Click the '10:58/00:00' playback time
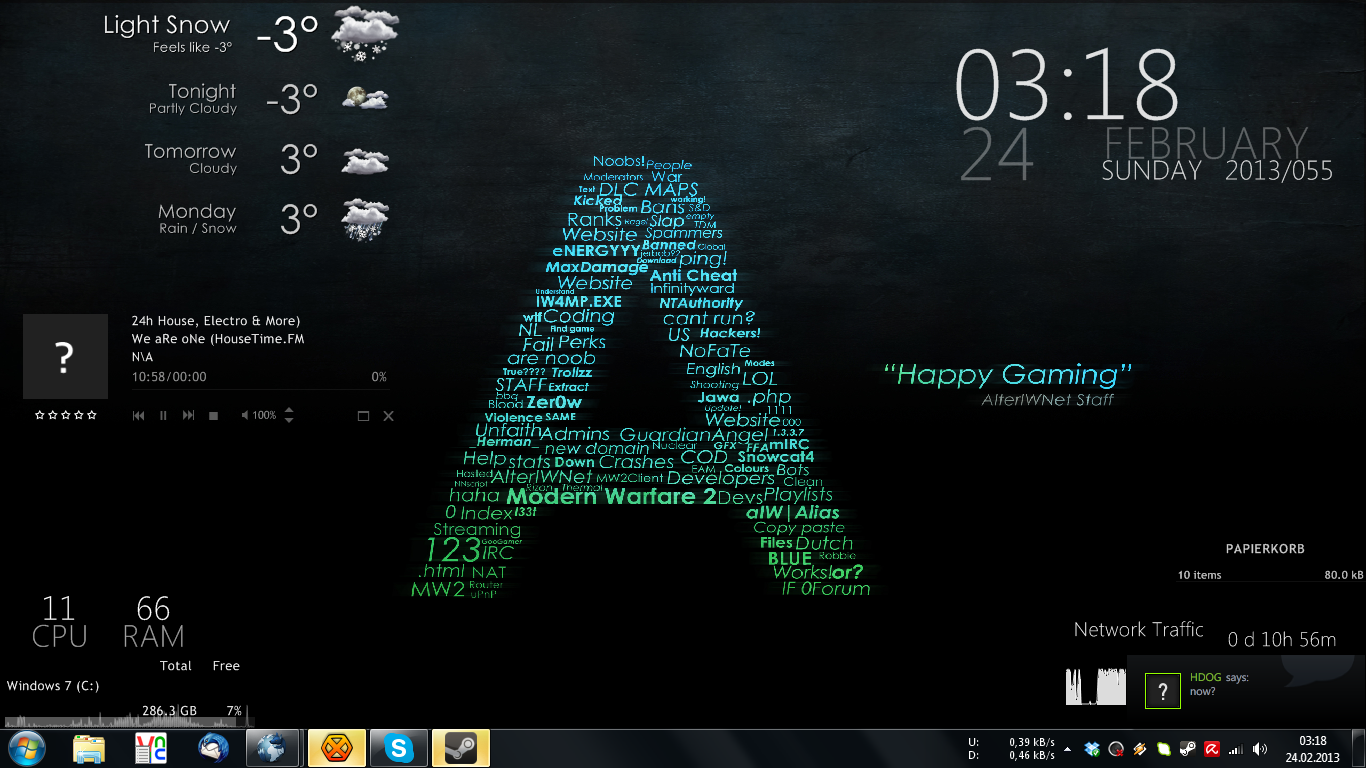Screen dimensions: 1366x768 tap(169, 377)
